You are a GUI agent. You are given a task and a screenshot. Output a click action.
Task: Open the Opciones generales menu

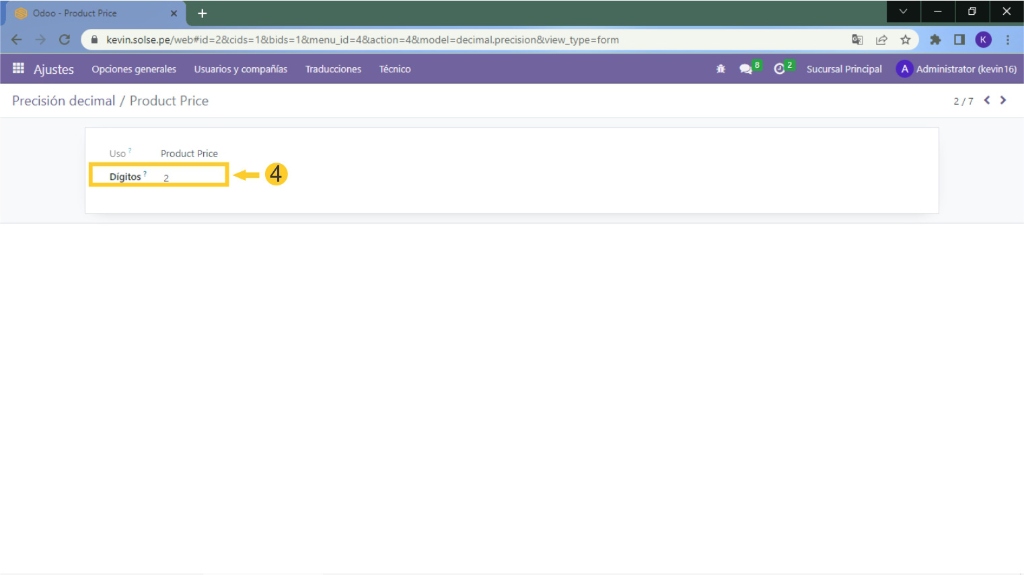coord(133,69)
